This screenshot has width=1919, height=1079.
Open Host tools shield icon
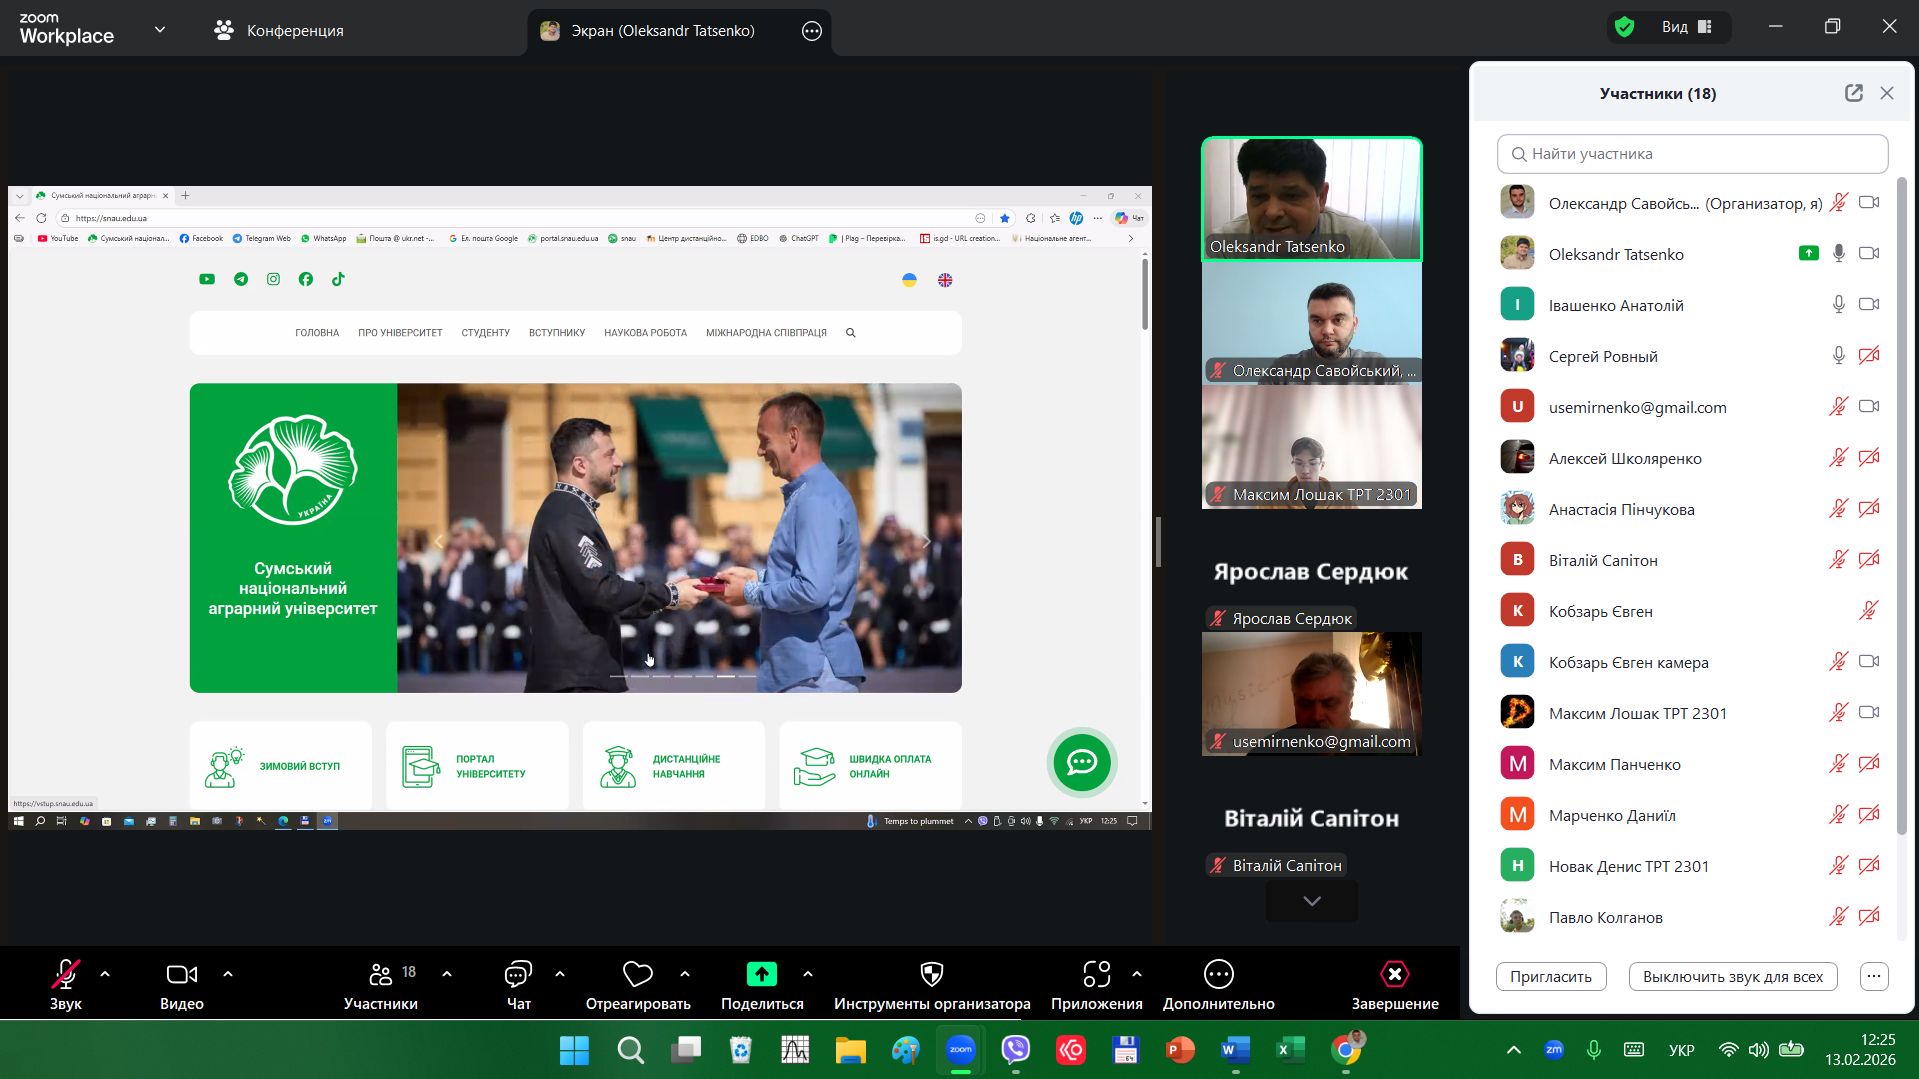point(931,974)
